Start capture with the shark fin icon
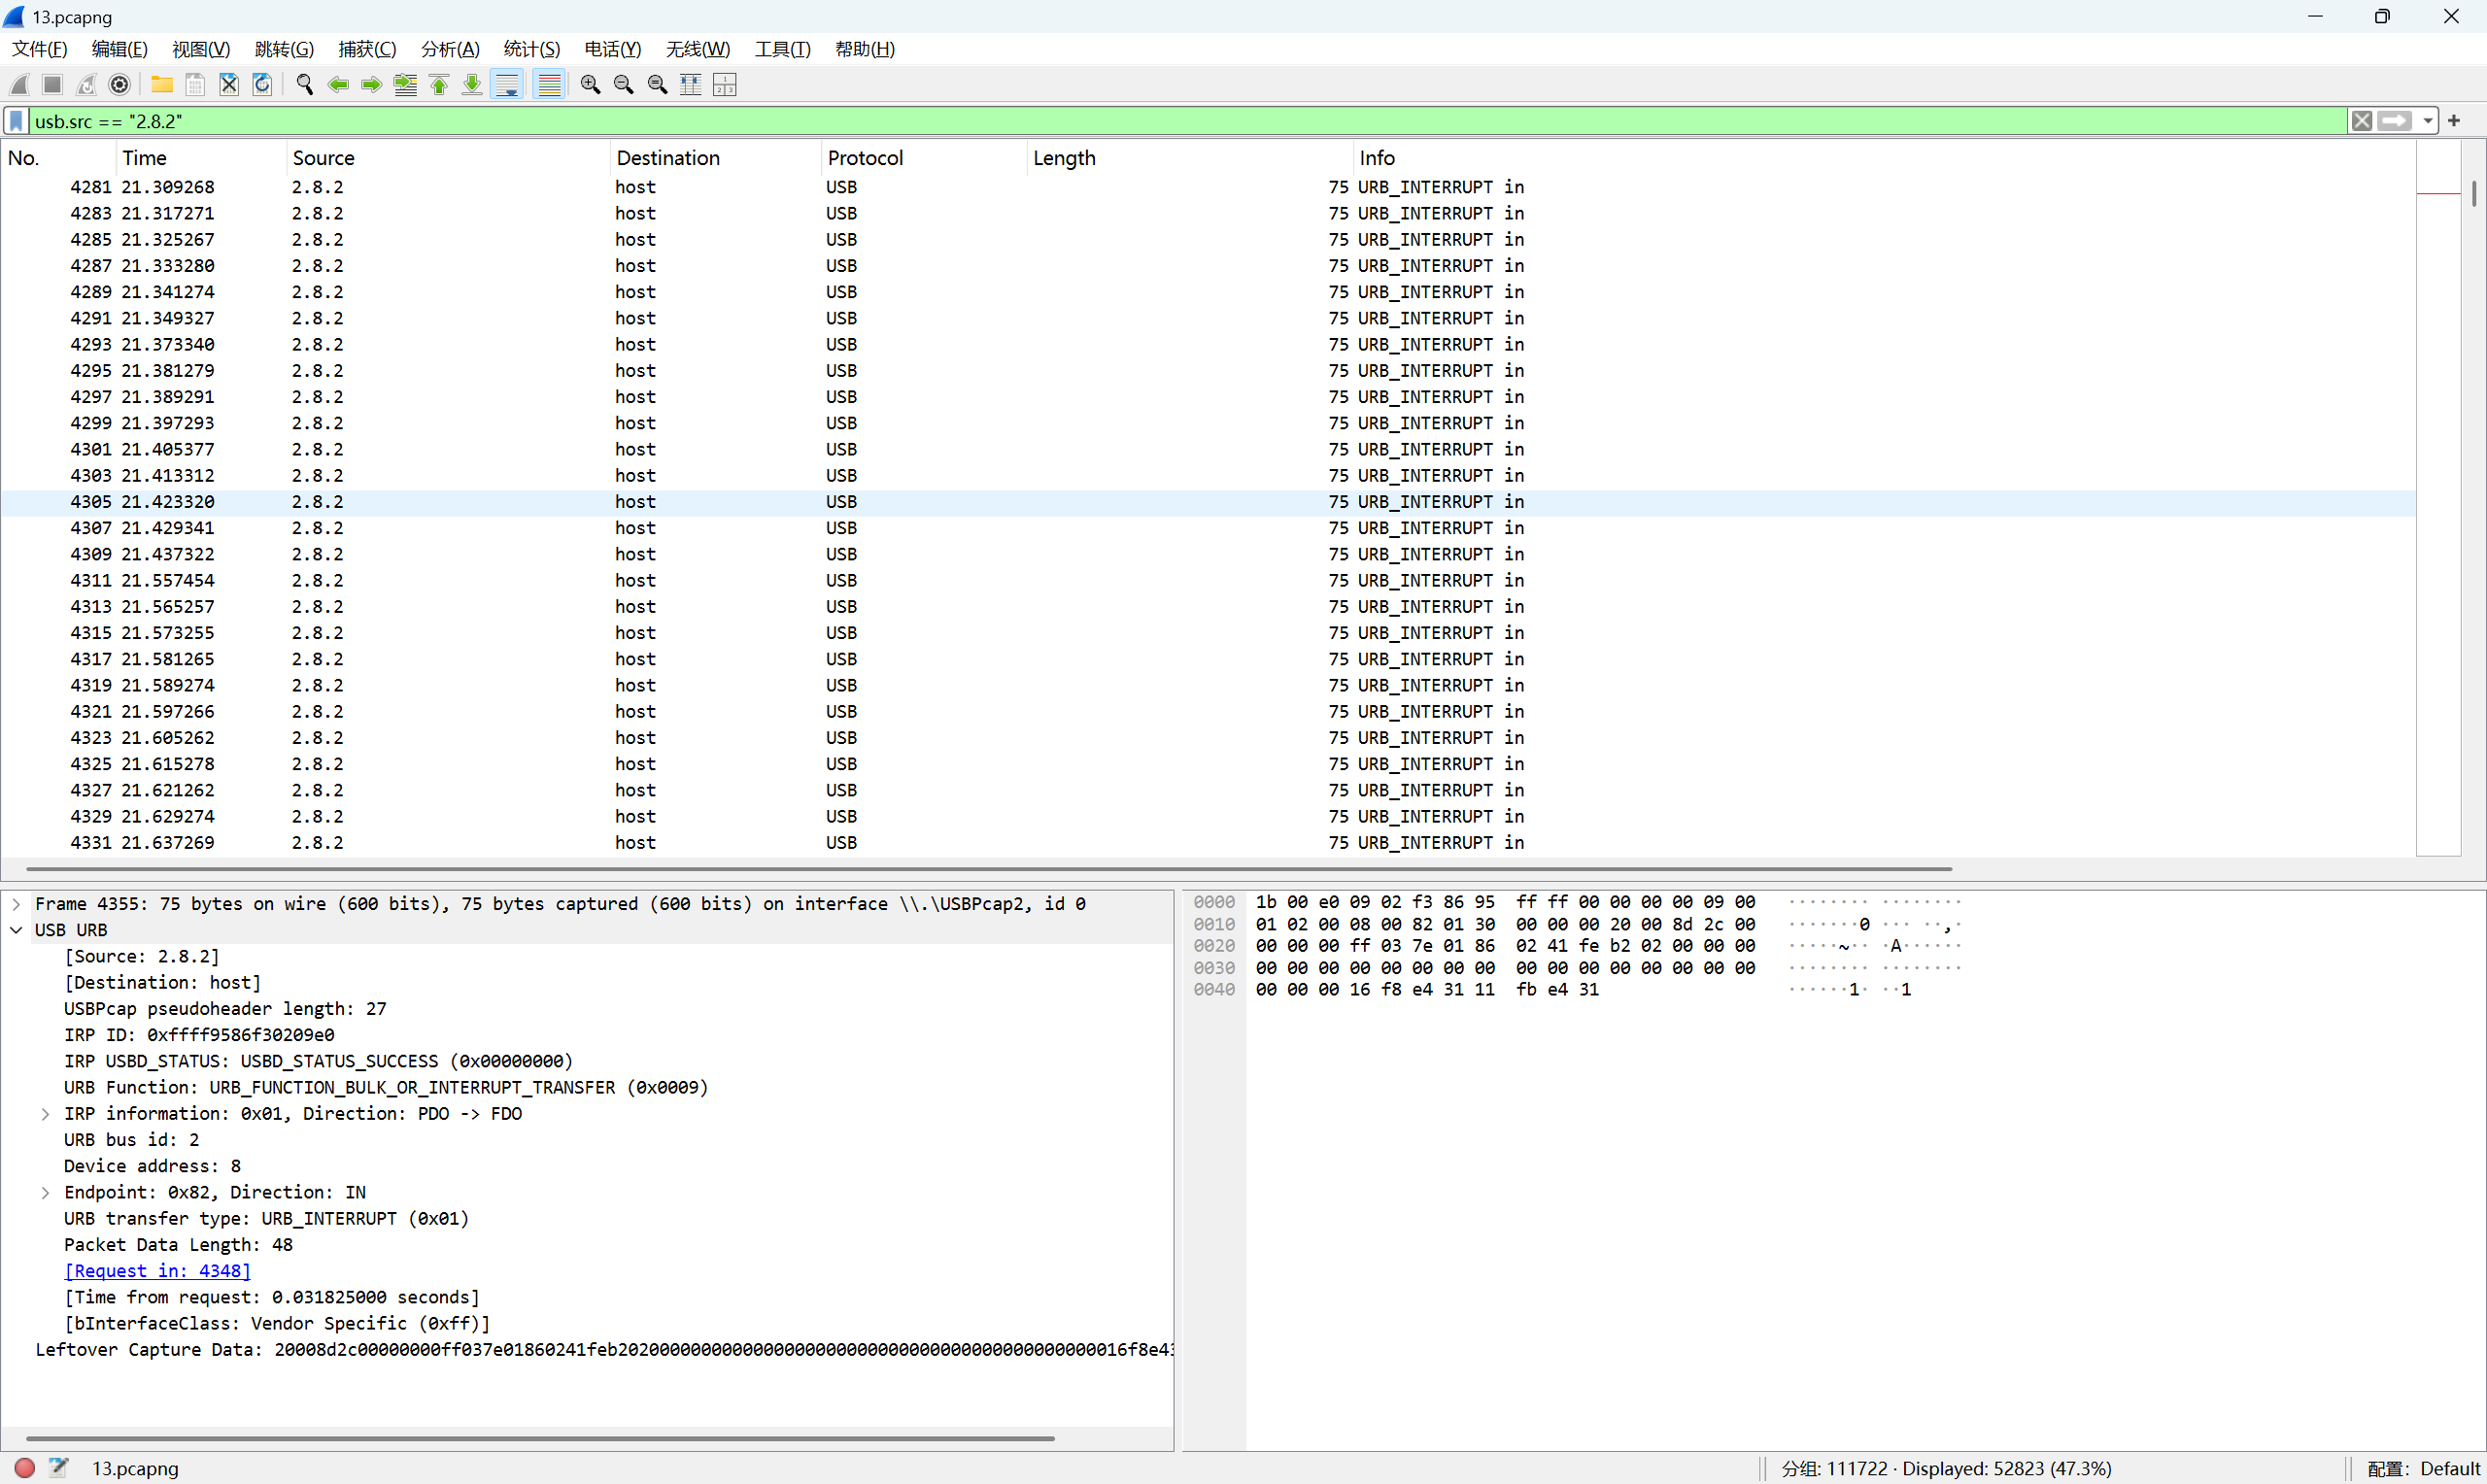 19,85
